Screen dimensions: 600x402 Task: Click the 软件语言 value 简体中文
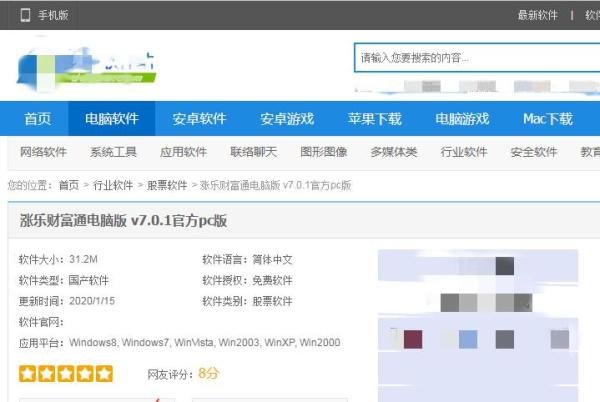272,260
